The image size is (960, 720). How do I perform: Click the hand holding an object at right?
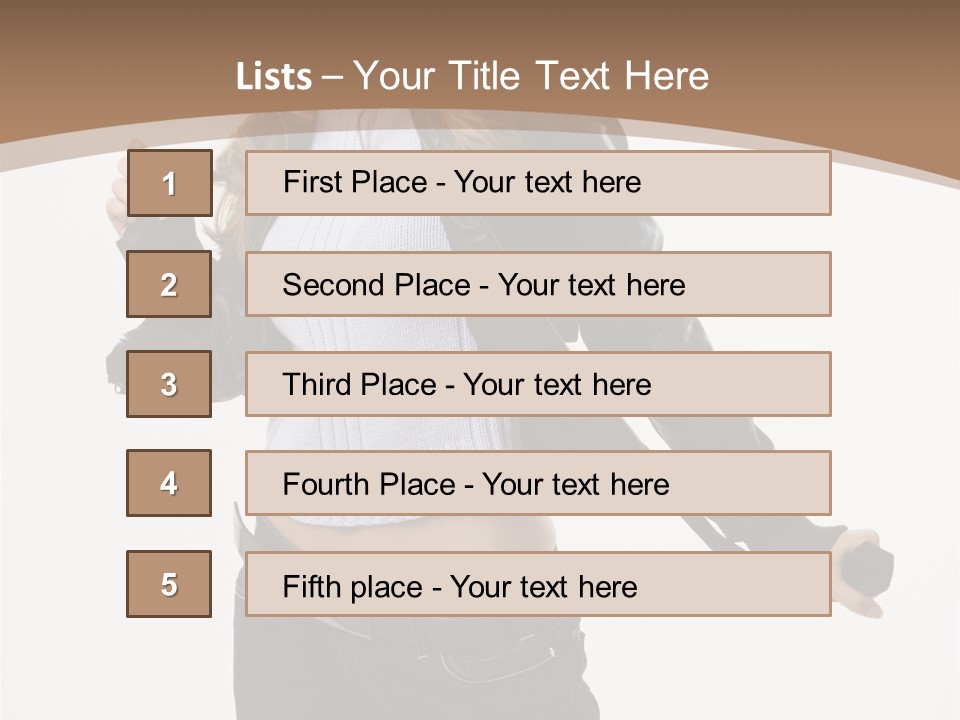[864, 570]
